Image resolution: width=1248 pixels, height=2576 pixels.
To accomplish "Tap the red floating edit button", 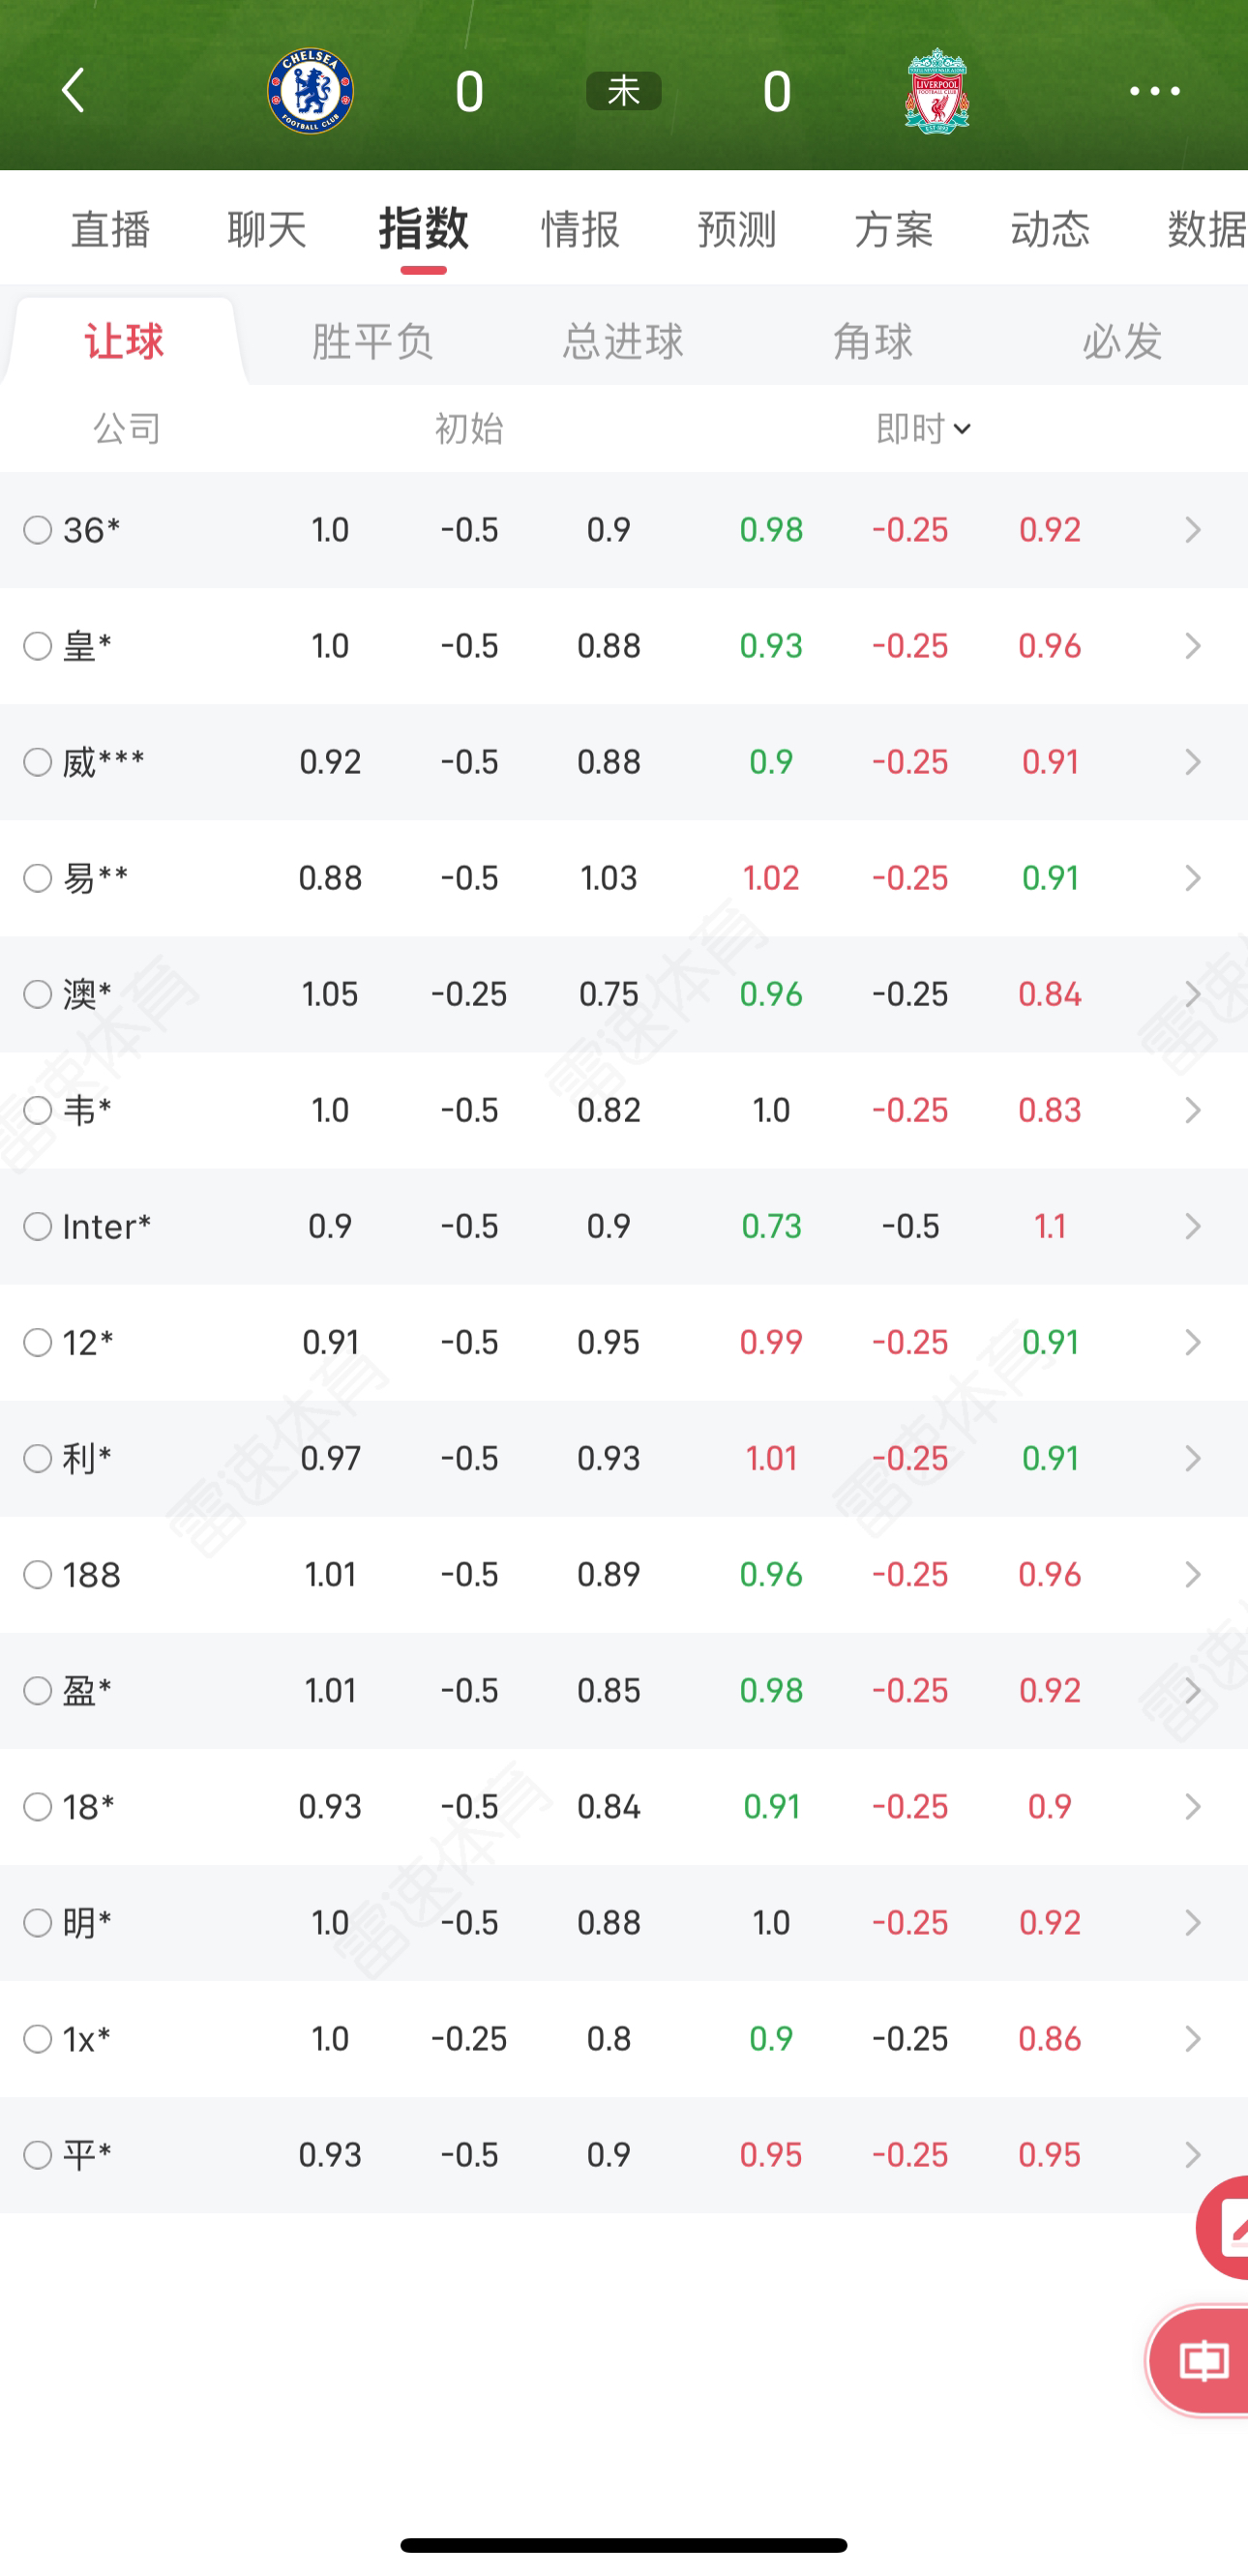I will 1226,2228.
